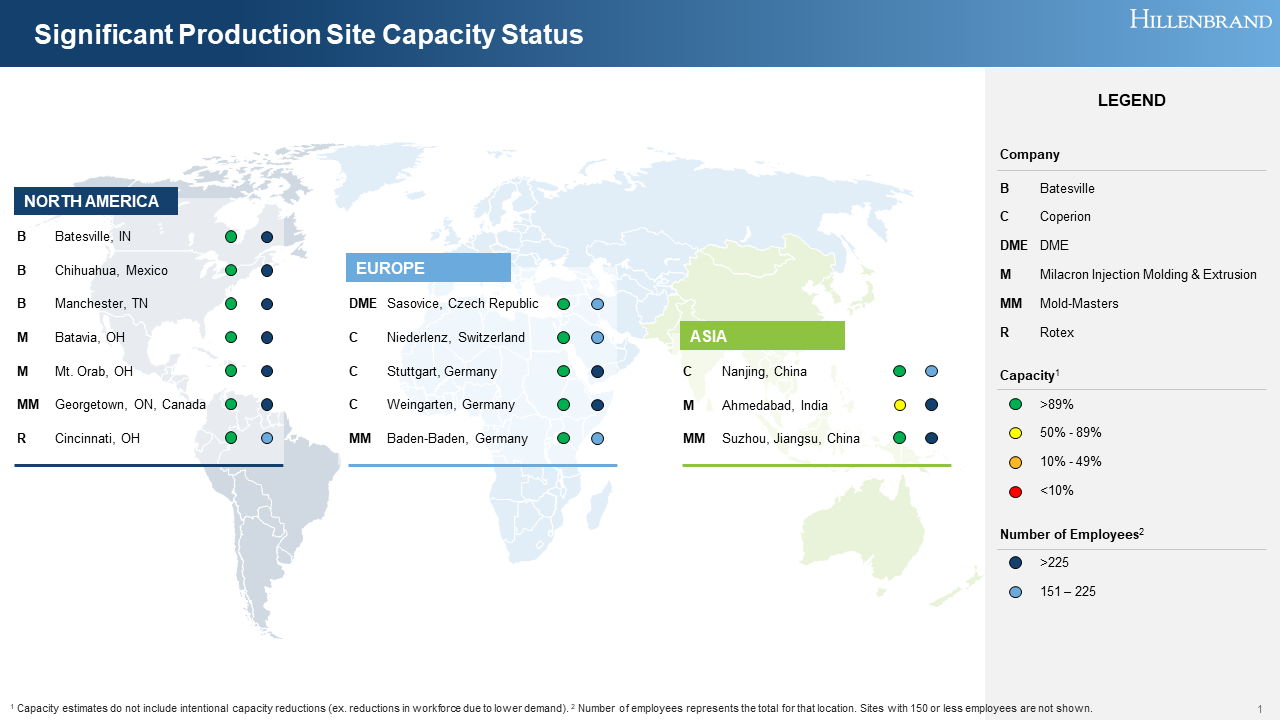Click the employee dot for Niederlenz, Switzerland

click(x=597, y=338)
